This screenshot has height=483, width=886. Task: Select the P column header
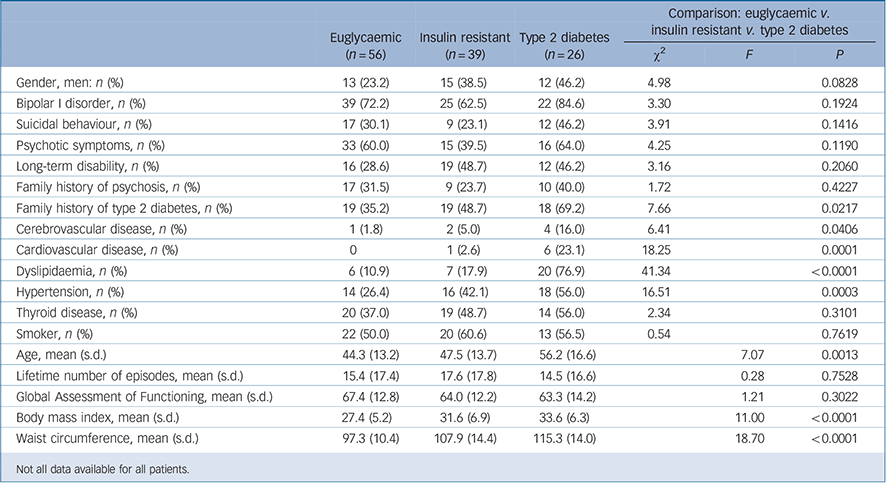point(838,58)
